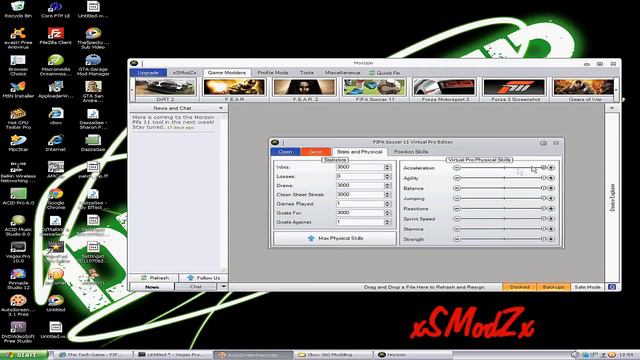Open the ACID Pro 6.0 desktop icon
This screenshot has height=360, width=640.
(x=18, y=196)
